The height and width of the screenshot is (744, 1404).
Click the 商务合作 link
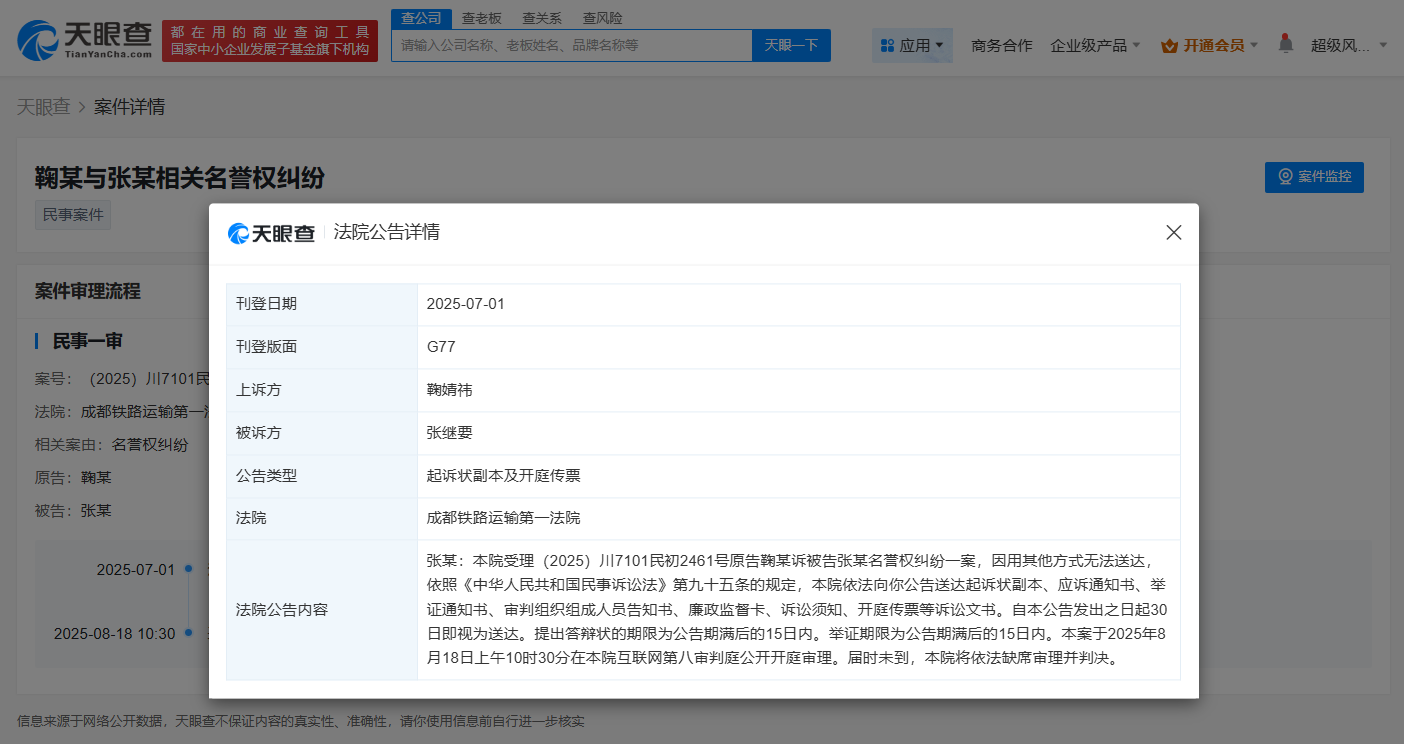(x=1001, y=46)
